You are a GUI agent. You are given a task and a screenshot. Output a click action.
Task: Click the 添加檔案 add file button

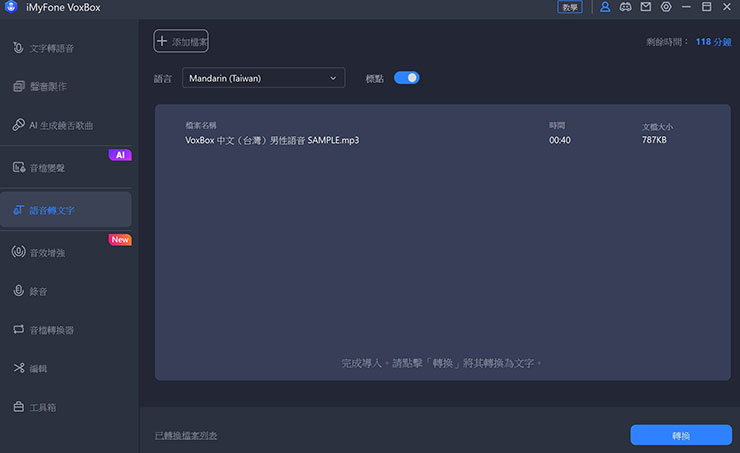pyautogui.click(x=181, y=41)
